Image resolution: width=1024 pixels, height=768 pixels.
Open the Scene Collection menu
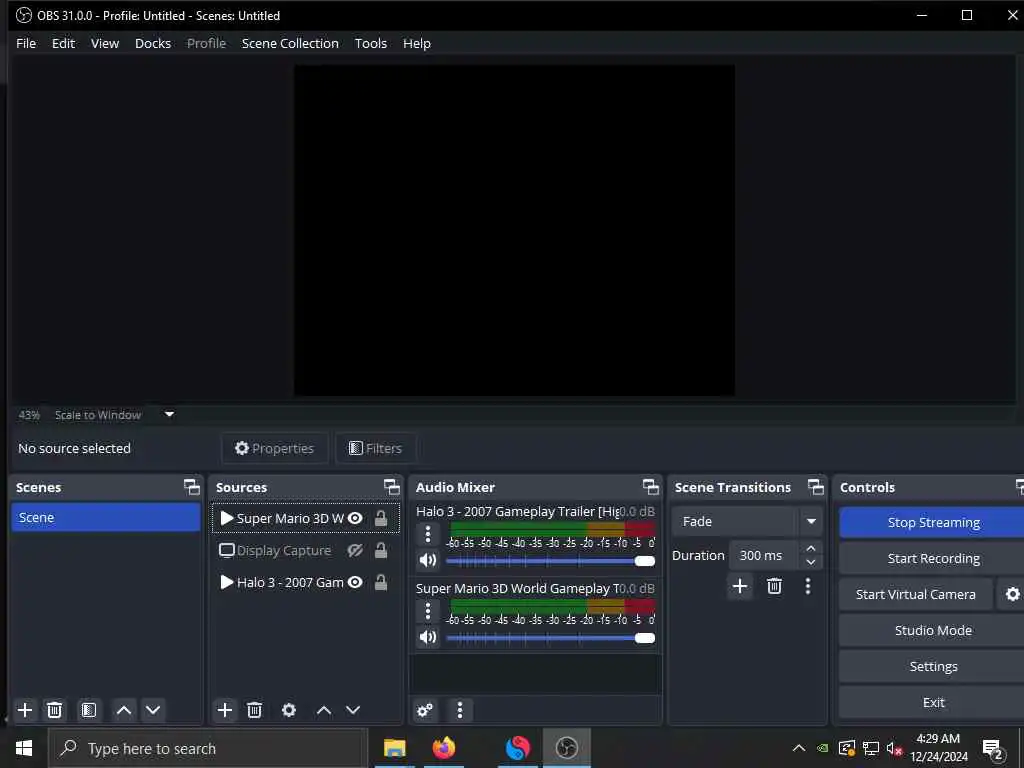(x=290, y=43)
